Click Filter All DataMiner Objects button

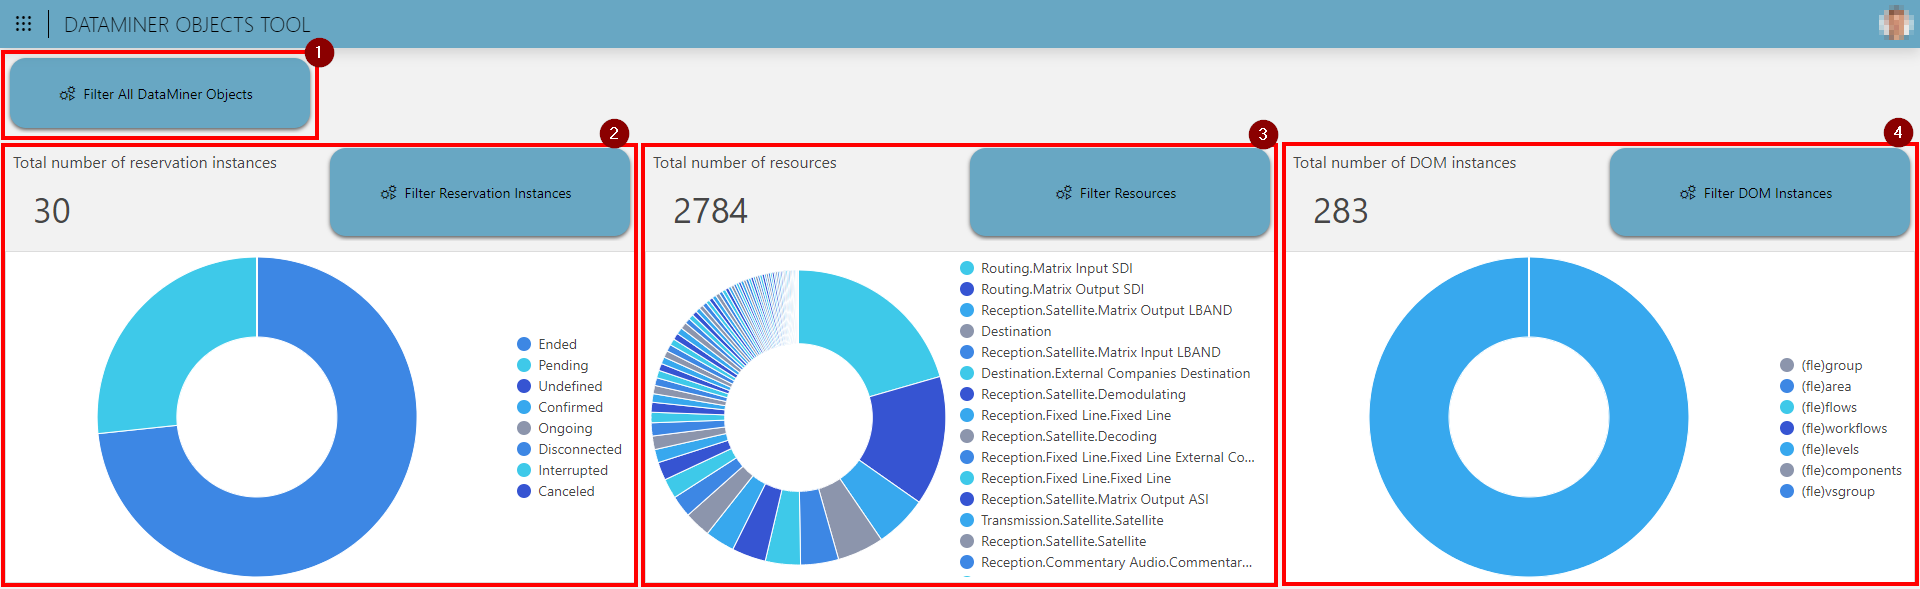click(x=160, y=93)
